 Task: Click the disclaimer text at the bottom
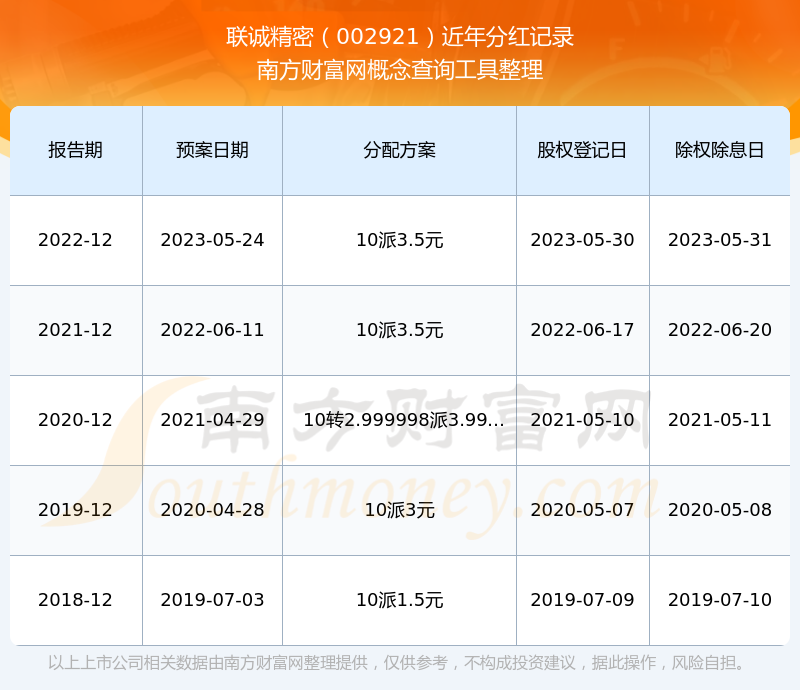click(x=396, y=663)
